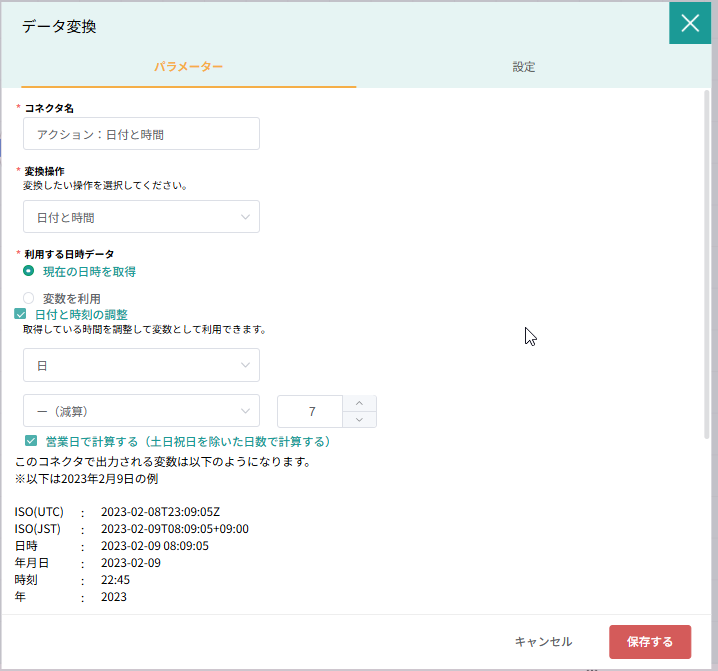
Task: Decrease value with stepper down arrow
Action: [x=359, y=420]
